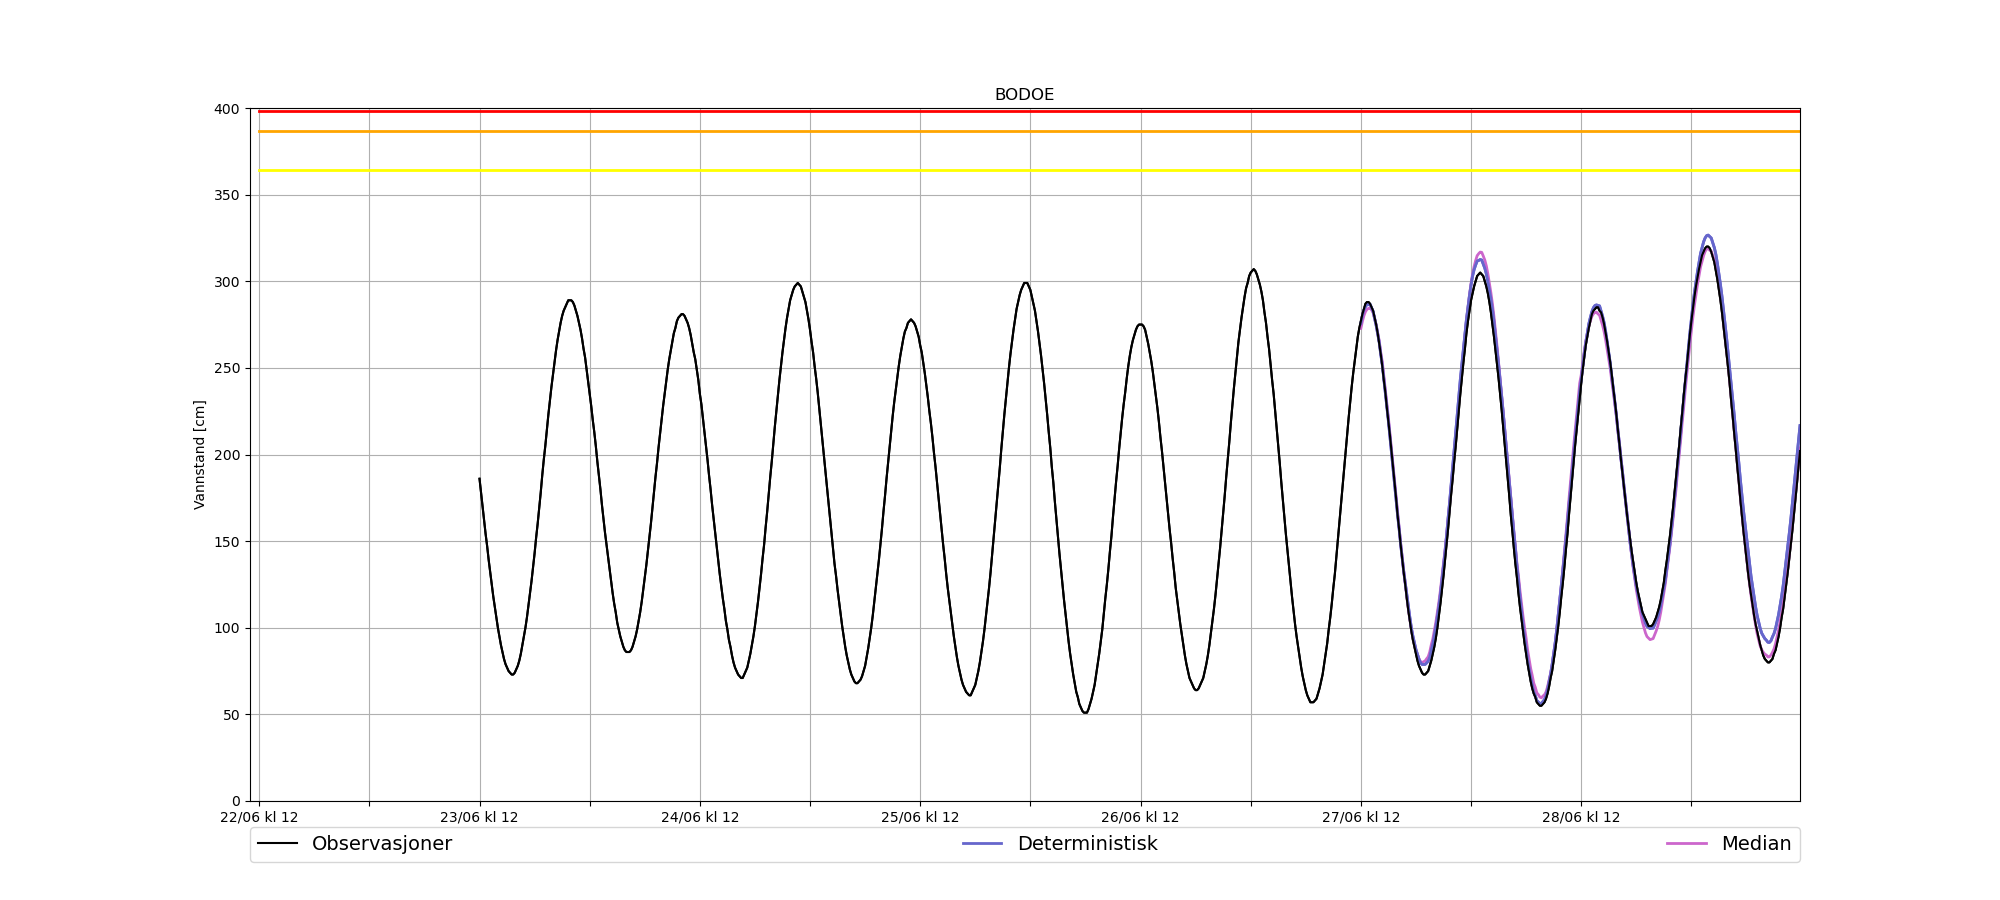The width and height of the screenshot is (2000, 900).
Task: Click the 400 y-axis tick label
Action: (227, 109)
